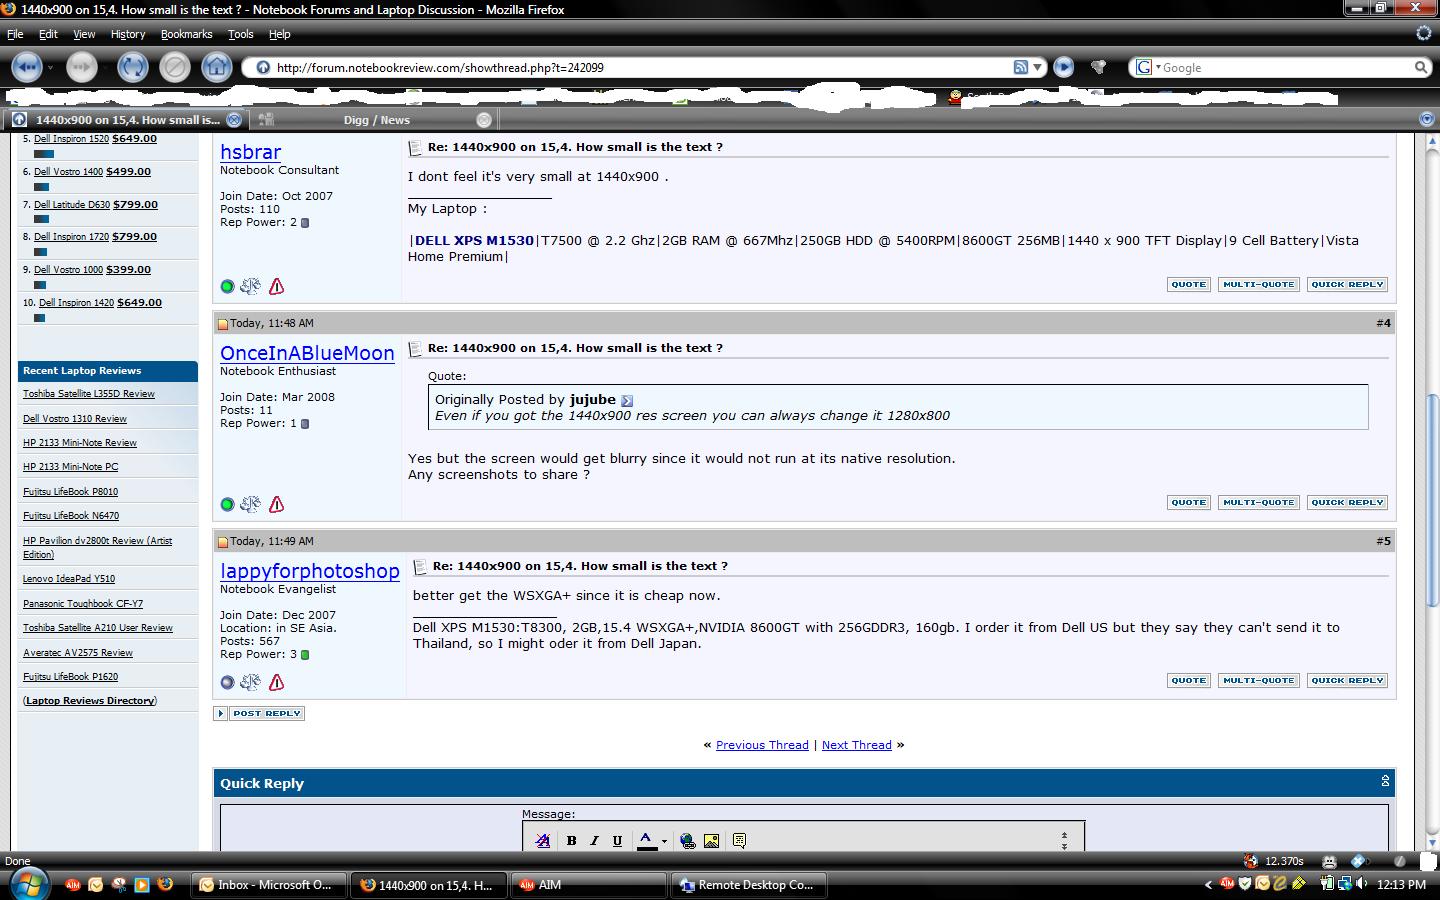Image resolution: width=1440 pixels, height=900 pixels.
Task: Click the Forward navigation button
Action: (81, 67)
